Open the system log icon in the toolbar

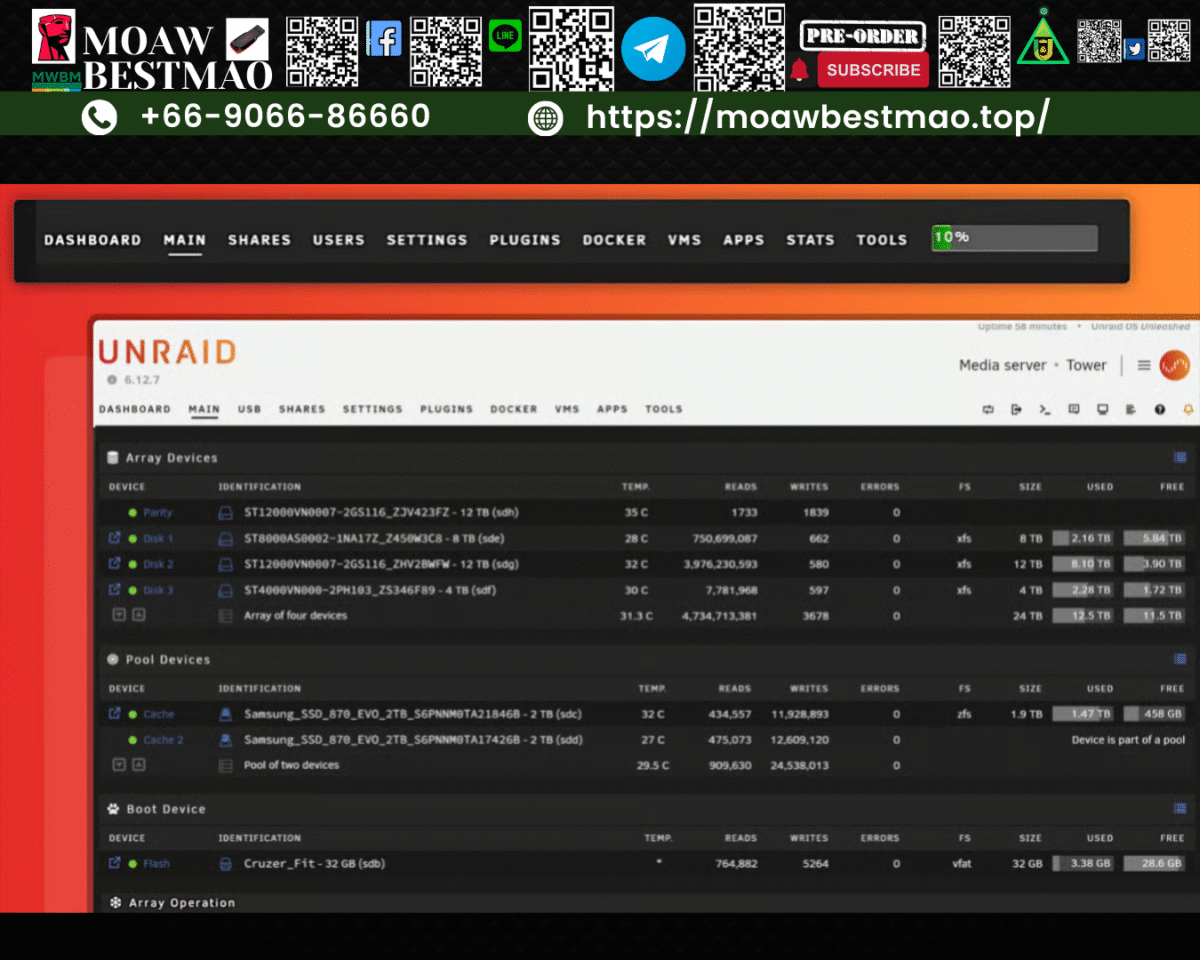click(1131, 409)
